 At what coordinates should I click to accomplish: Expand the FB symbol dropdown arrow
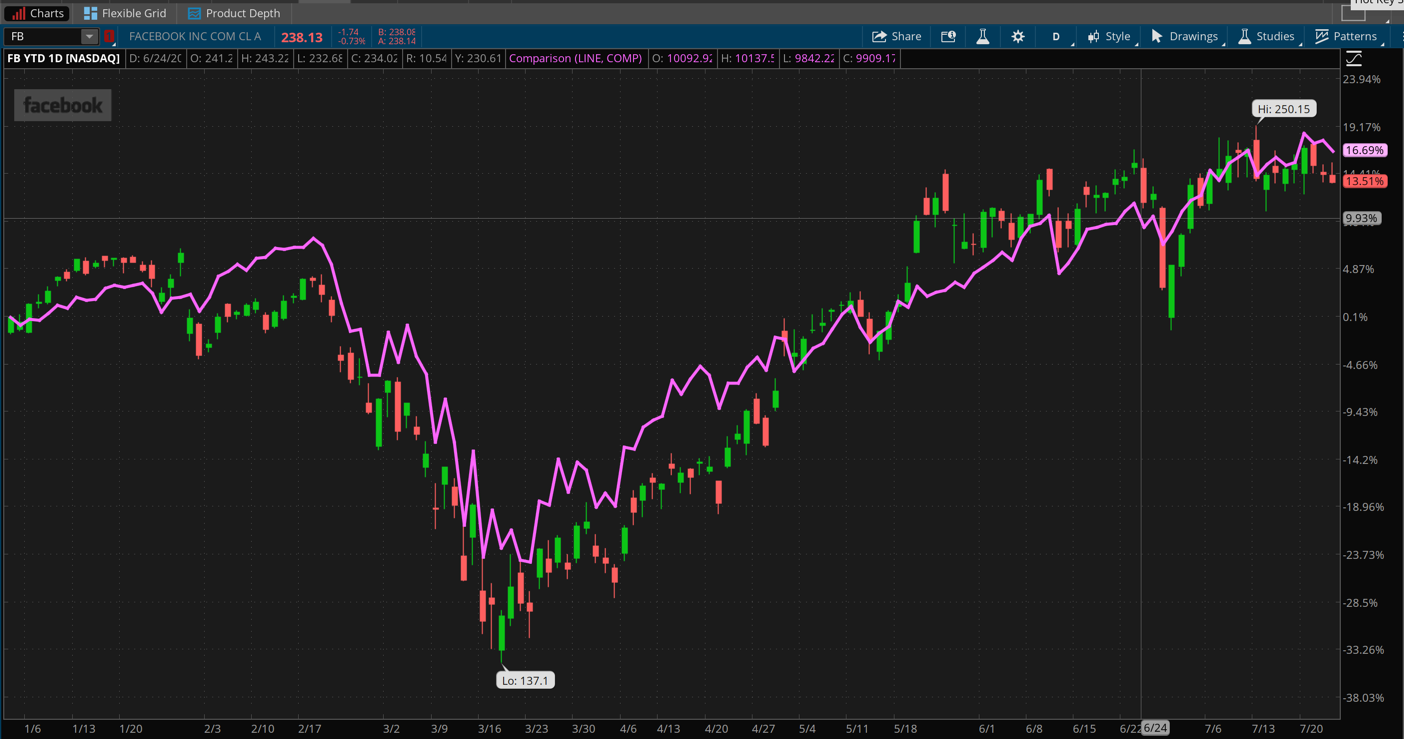(88, 36)
